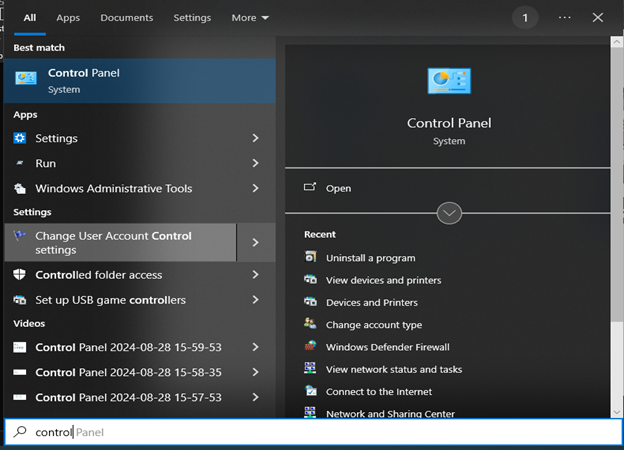624x450 pixels.
Task: Switch to the Settings tab
Action: tap(192, 18)
